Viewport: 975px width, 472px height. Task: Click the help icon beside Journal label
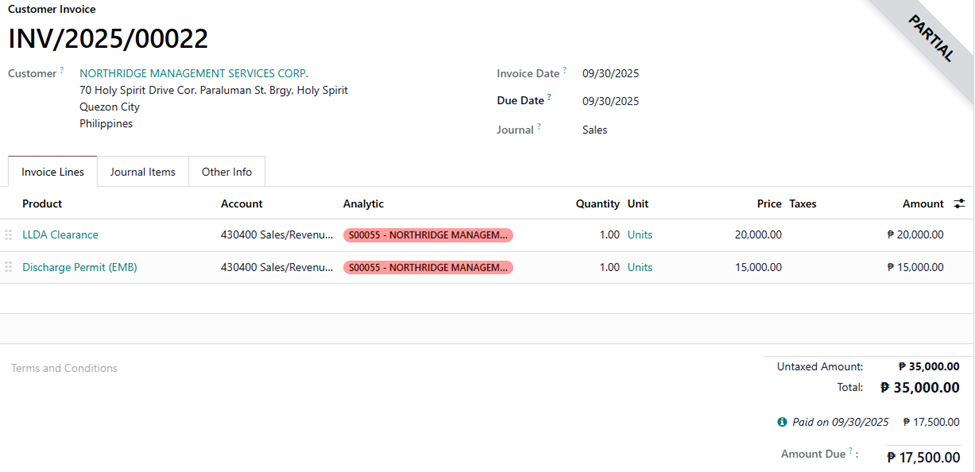click(x=539, y=127)
